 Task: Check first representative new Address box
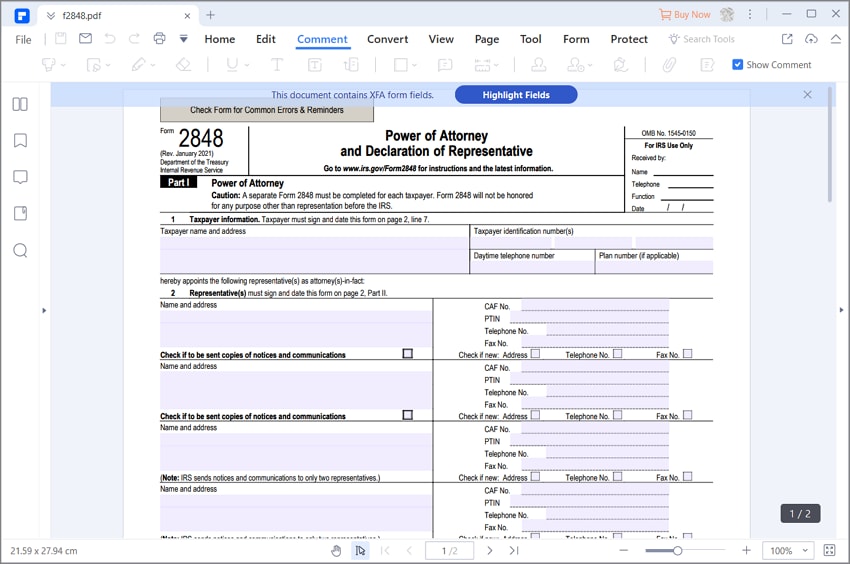click(536, 354)
